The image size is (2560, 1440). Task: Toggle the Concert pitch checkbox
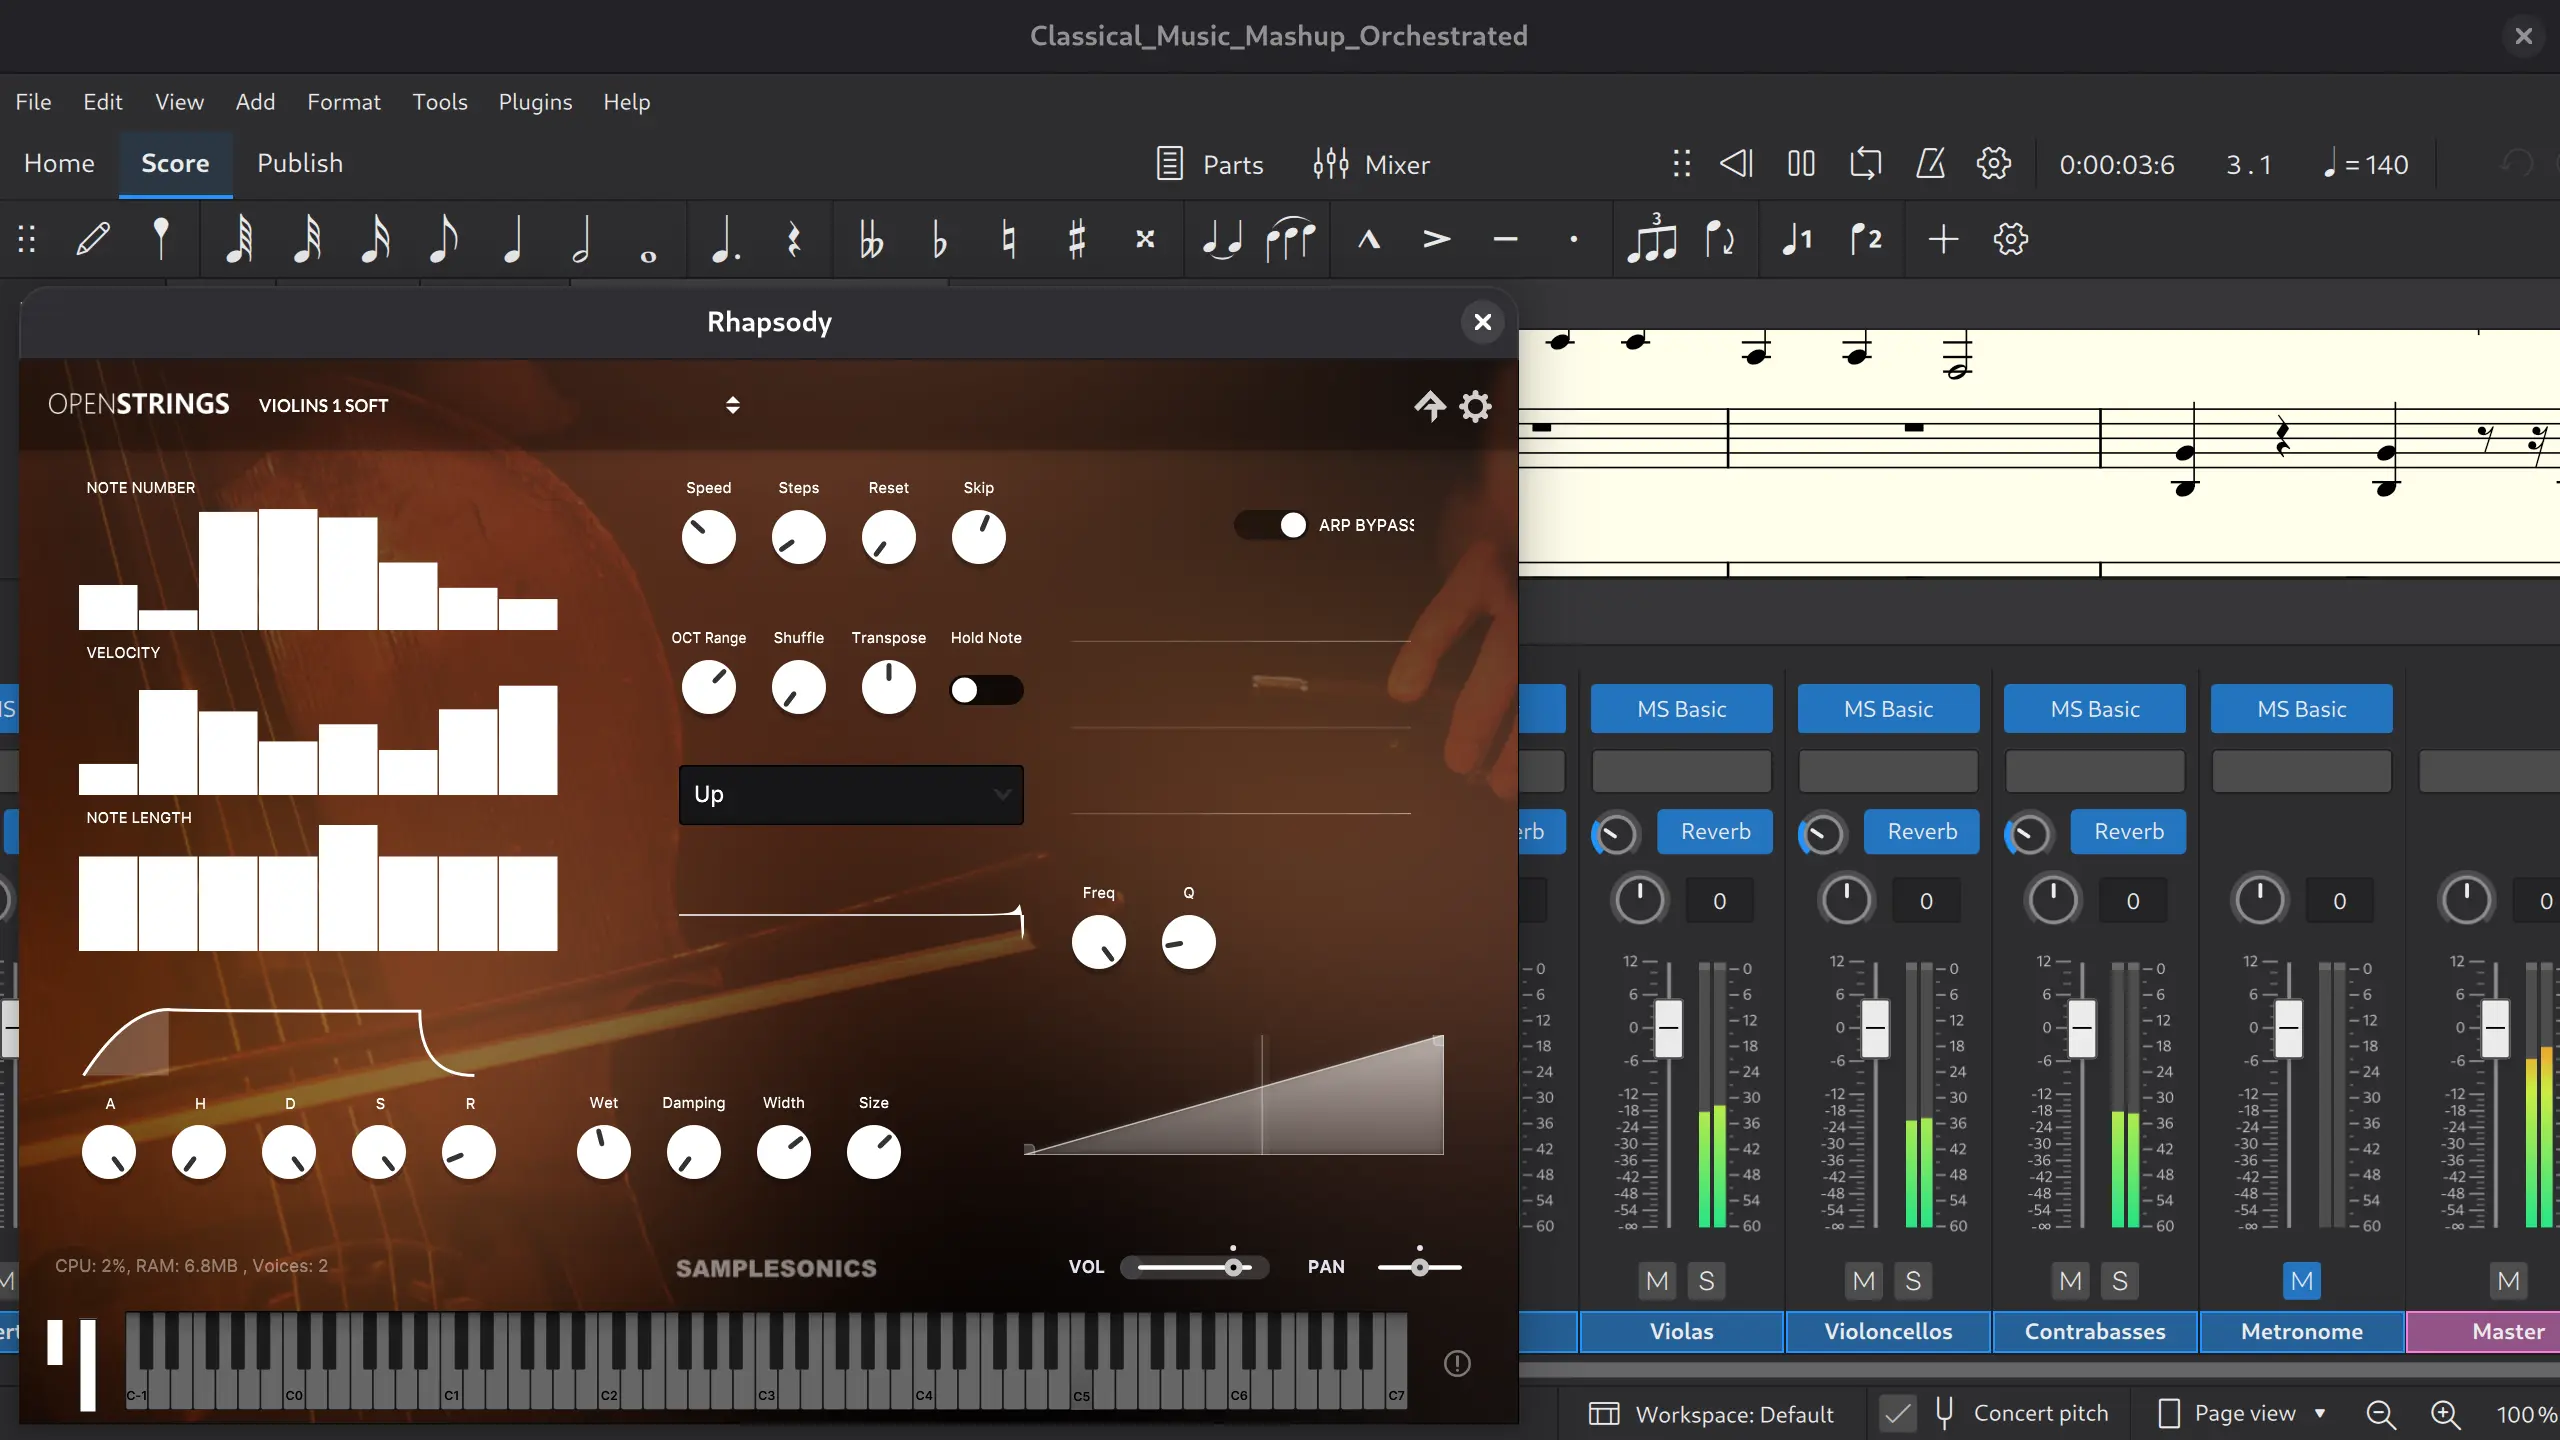(x=1897, y=1414)
